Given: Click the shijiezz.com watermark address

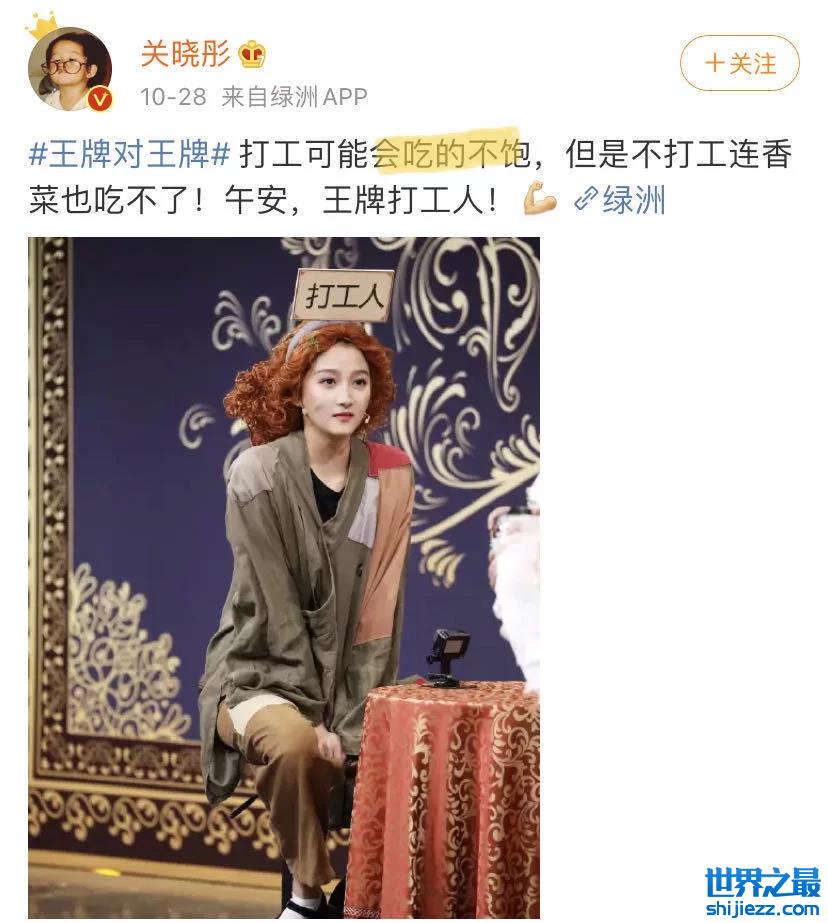Looking at the screenshot, I should pyautogui.click(x=762, y=908).
